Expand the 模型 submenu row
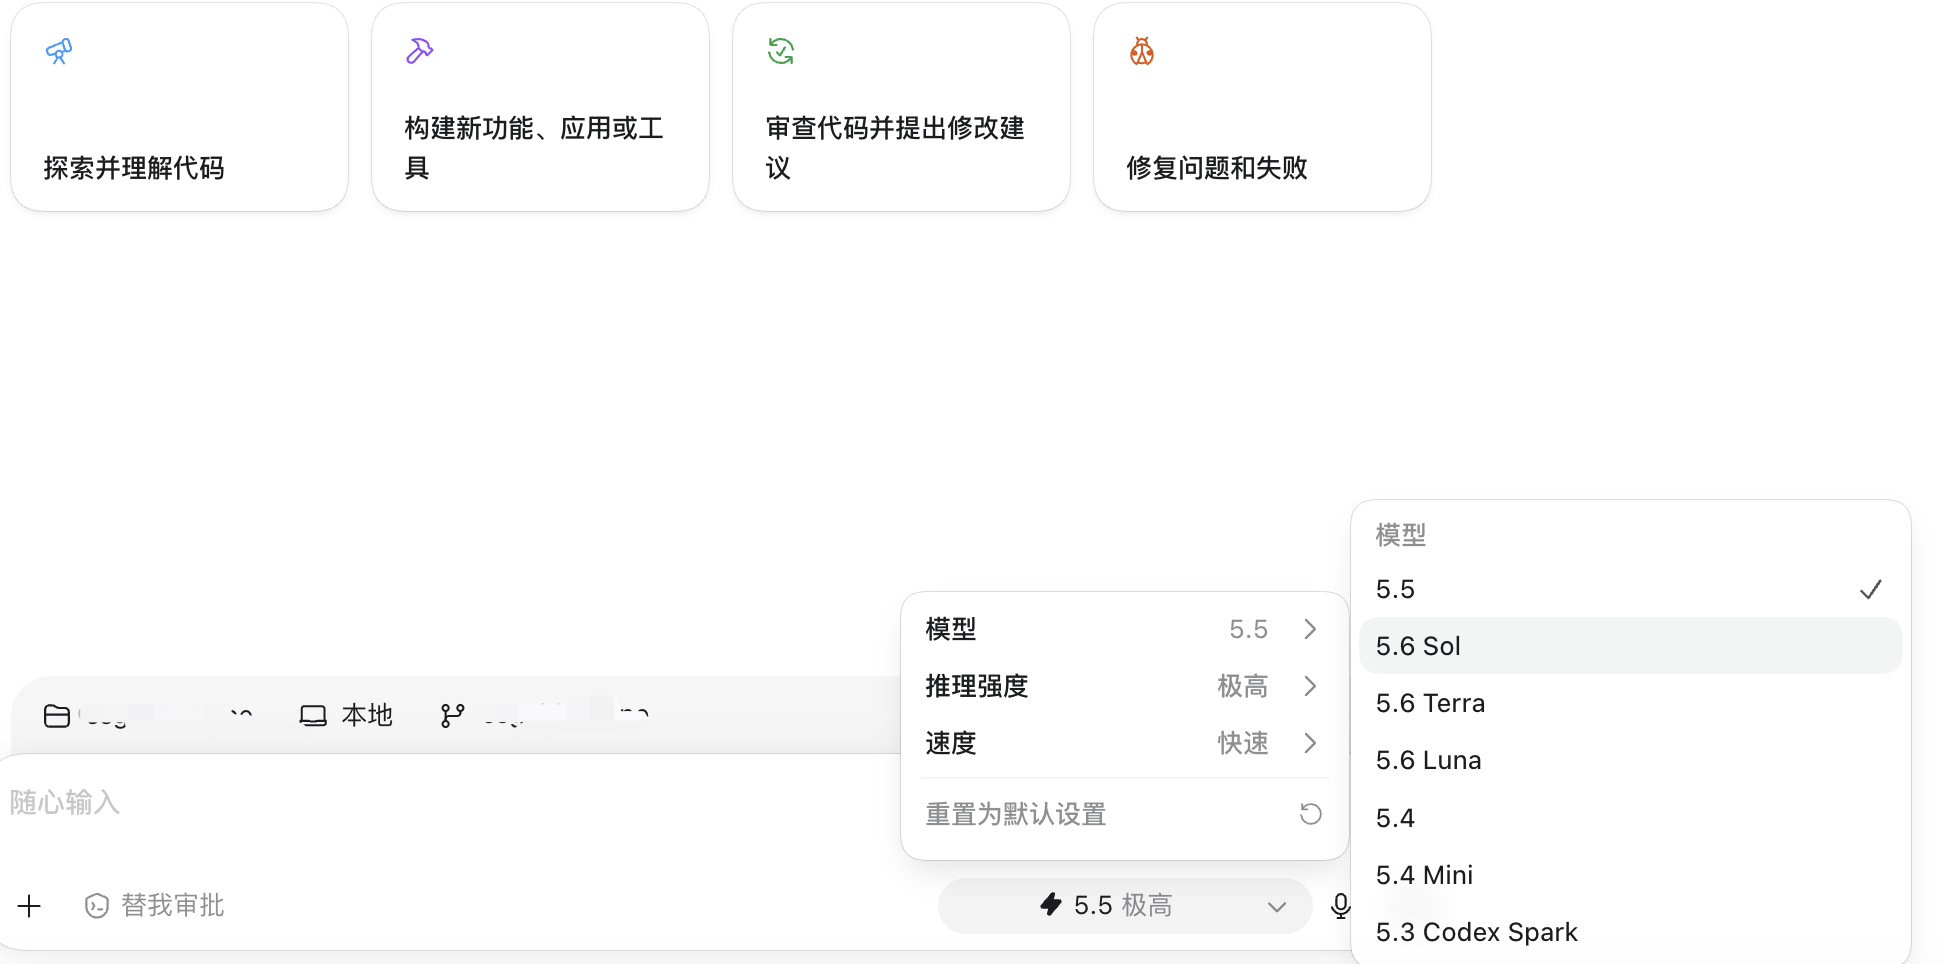 pyautogui.click(x=1125, y=629)
